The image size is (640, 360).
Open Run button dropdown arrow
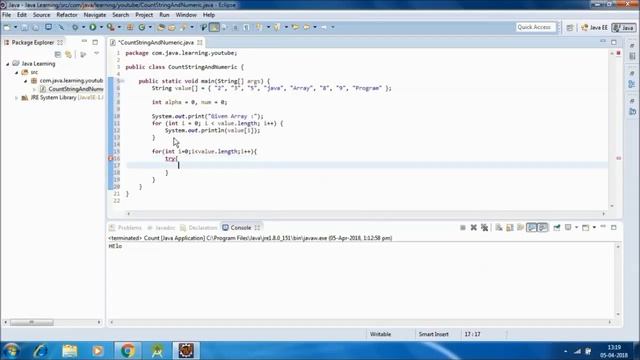[x=101, y=27]
